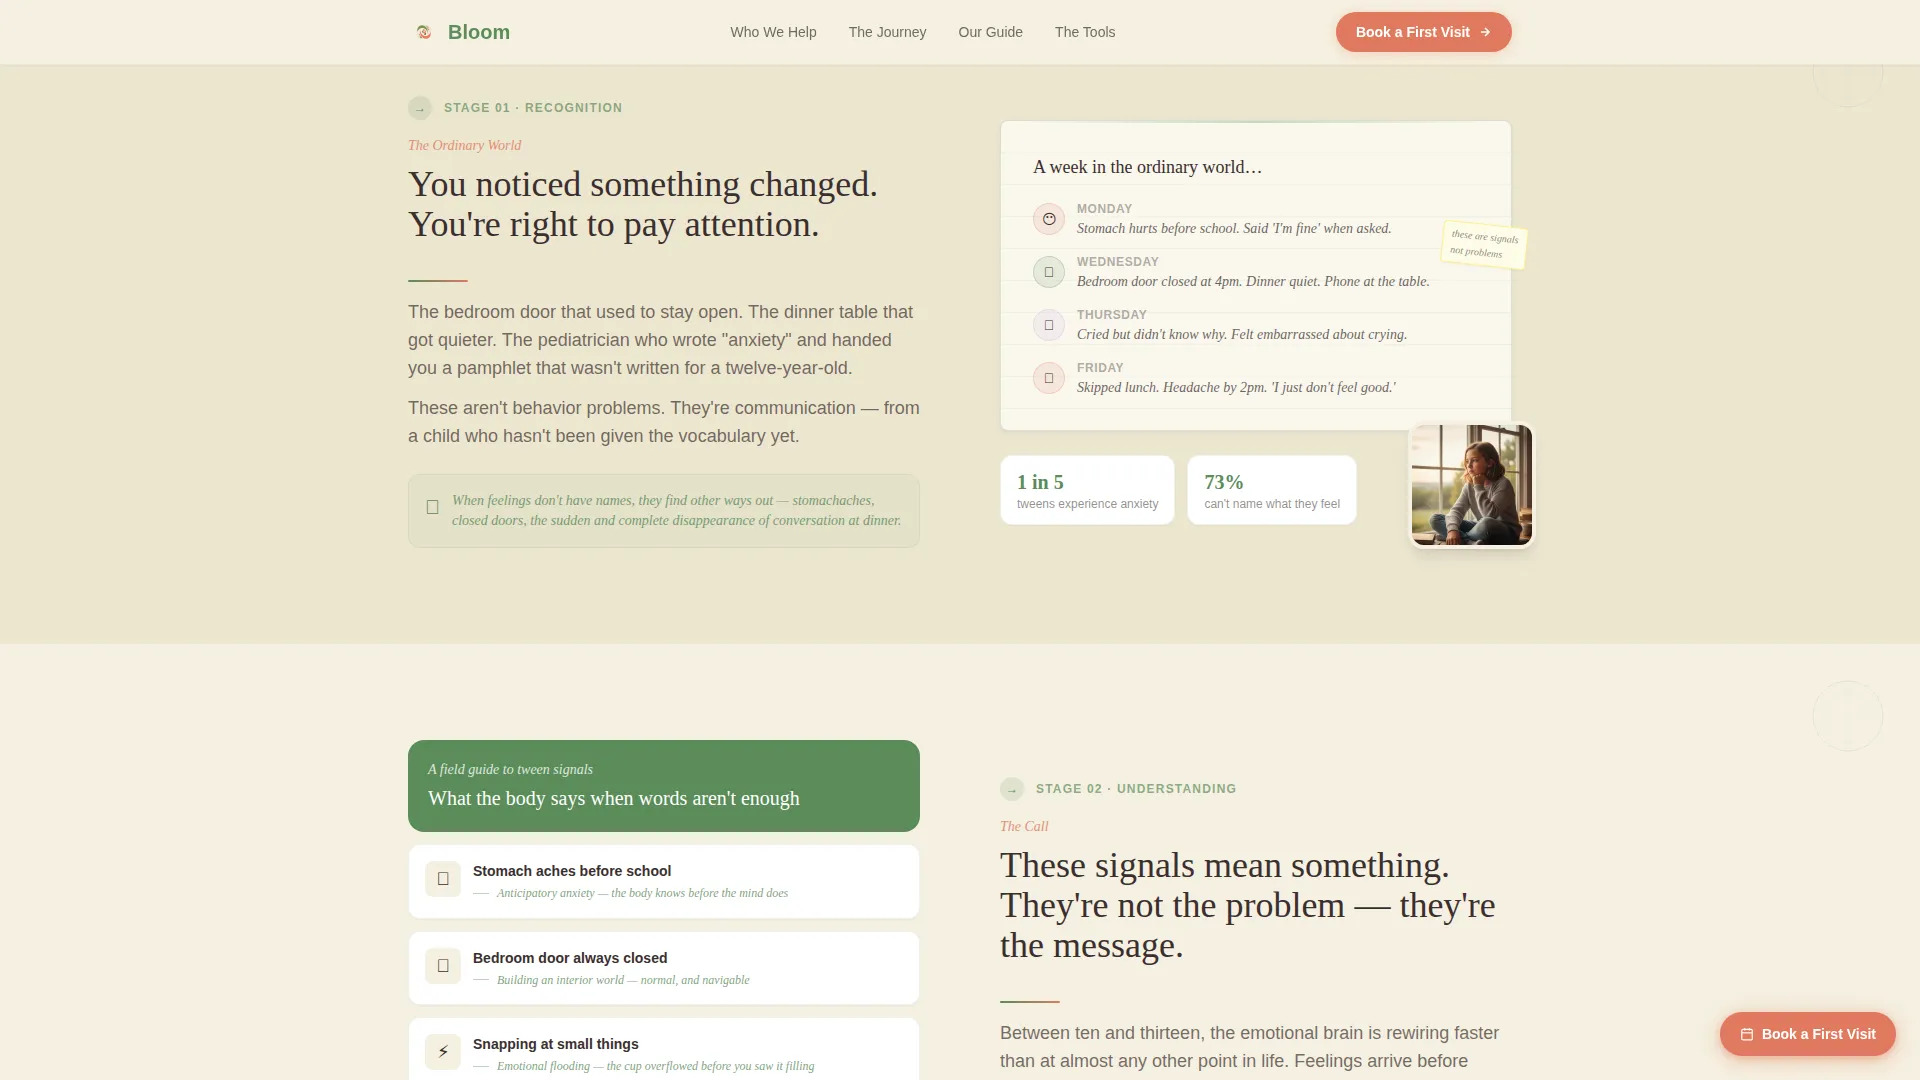Open the Bloom home link text

point(479,32)
